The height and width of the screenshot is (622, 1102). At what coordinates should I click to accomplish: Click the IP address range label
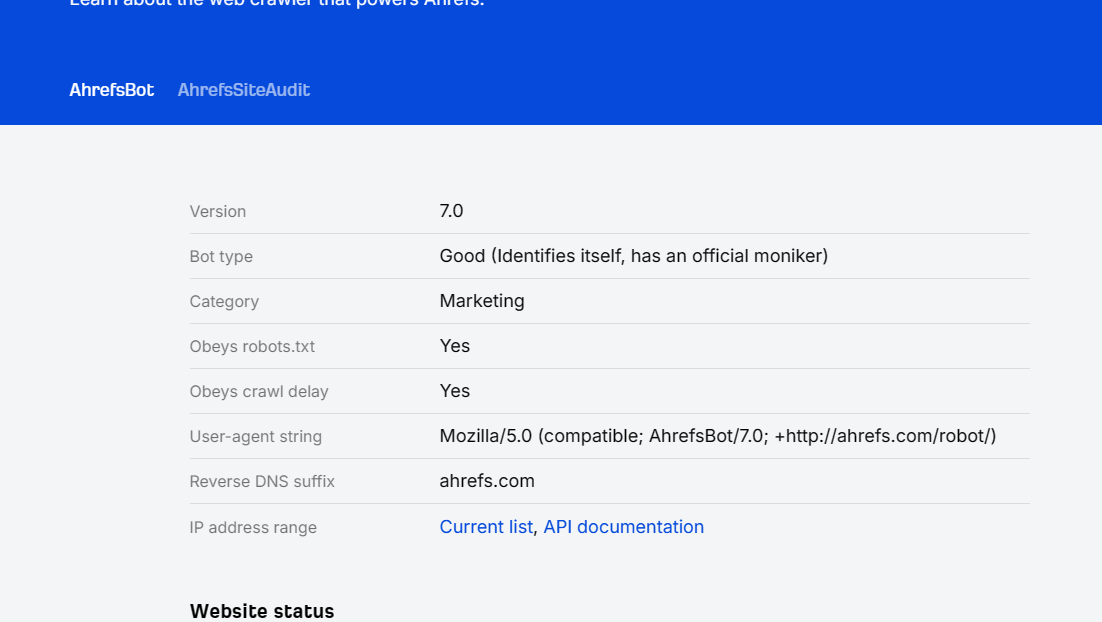pos(253,528)
